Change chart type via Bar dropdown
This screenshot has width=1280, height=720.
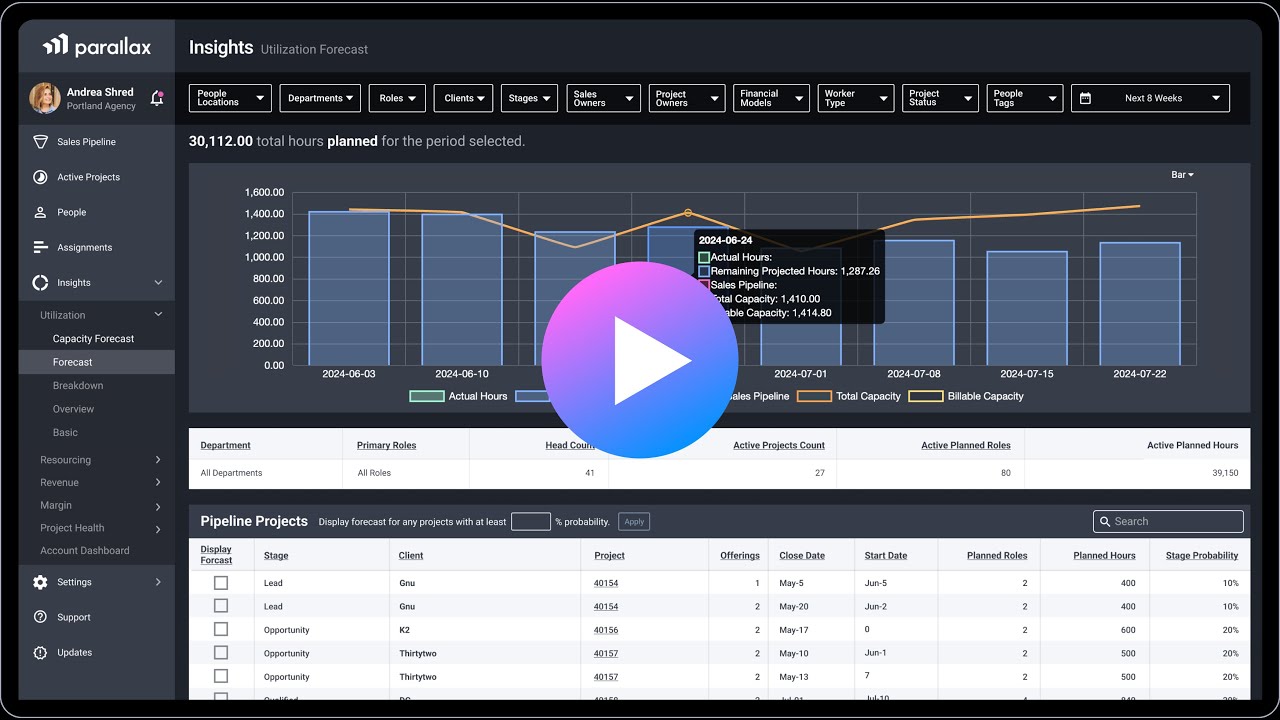click(x=1182, y=175)
